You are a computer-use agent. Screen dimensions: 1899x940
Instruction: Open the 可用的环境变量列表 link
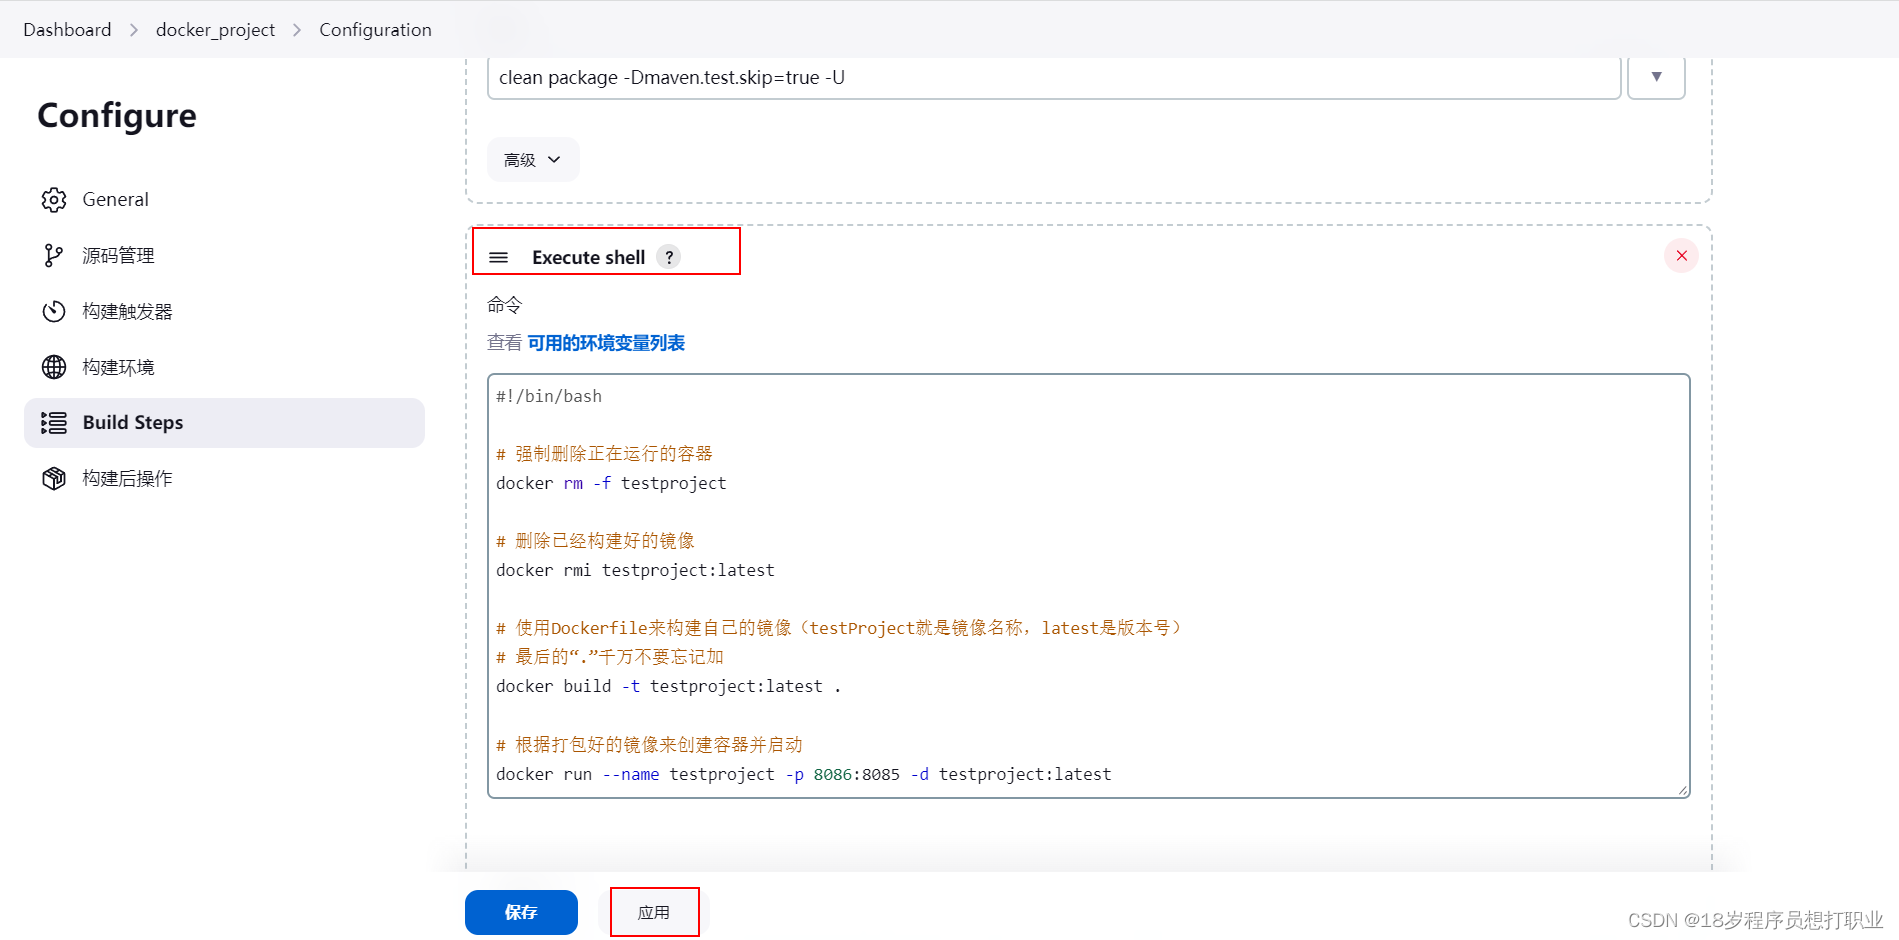pos(606,343)
